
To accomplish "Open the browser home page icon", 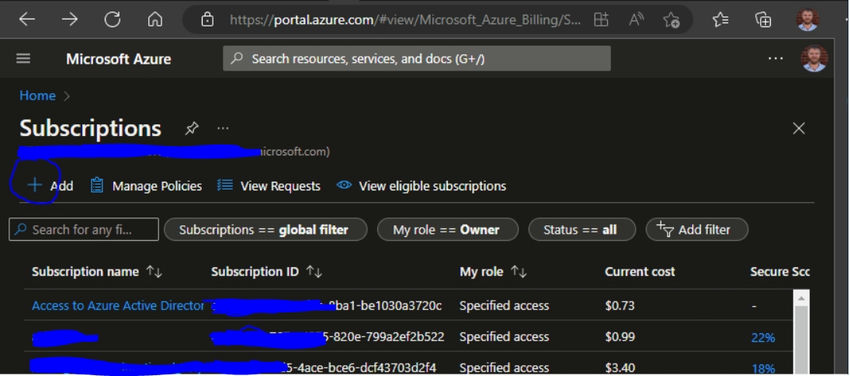I will coord(155,20).
